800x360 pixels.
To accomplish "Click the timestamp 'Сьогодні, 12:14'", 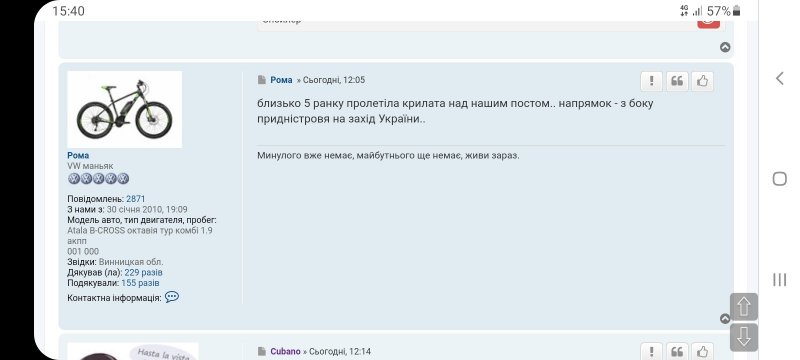I will [340, 351].
